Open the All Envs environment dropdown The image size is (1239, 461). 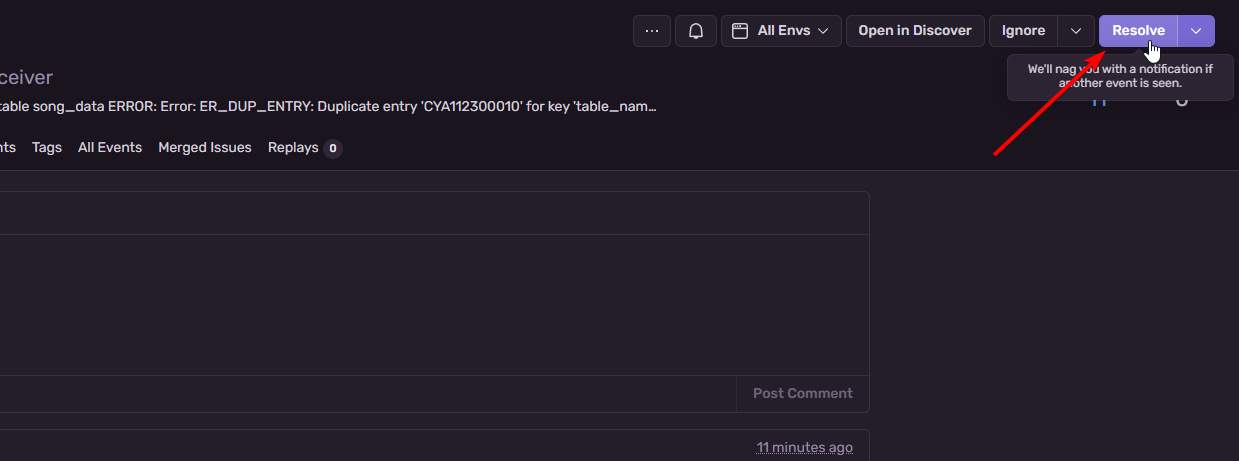click(782, 31)
